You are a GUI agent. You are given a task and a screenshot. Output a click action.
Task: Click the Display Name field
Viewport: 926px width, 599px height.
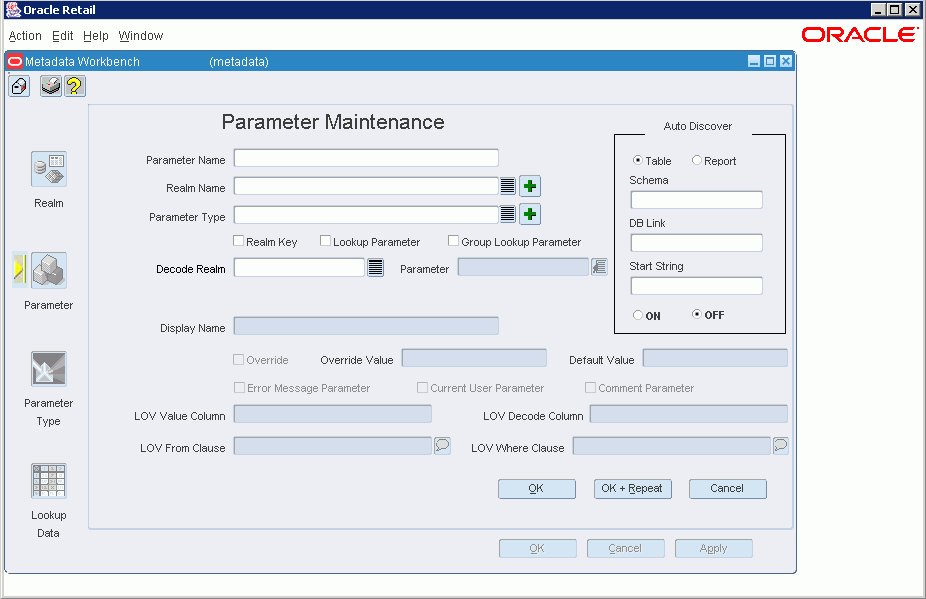[x=366, y=326]
